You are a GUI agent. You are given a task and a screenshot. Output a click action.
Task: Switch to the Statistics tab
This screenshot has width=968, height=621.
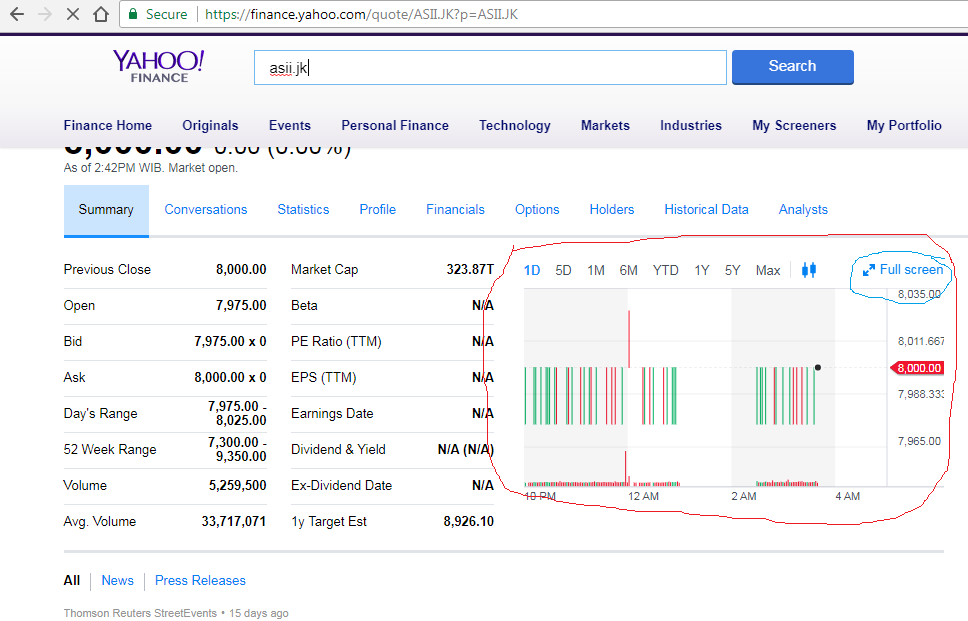coord(303,209)
